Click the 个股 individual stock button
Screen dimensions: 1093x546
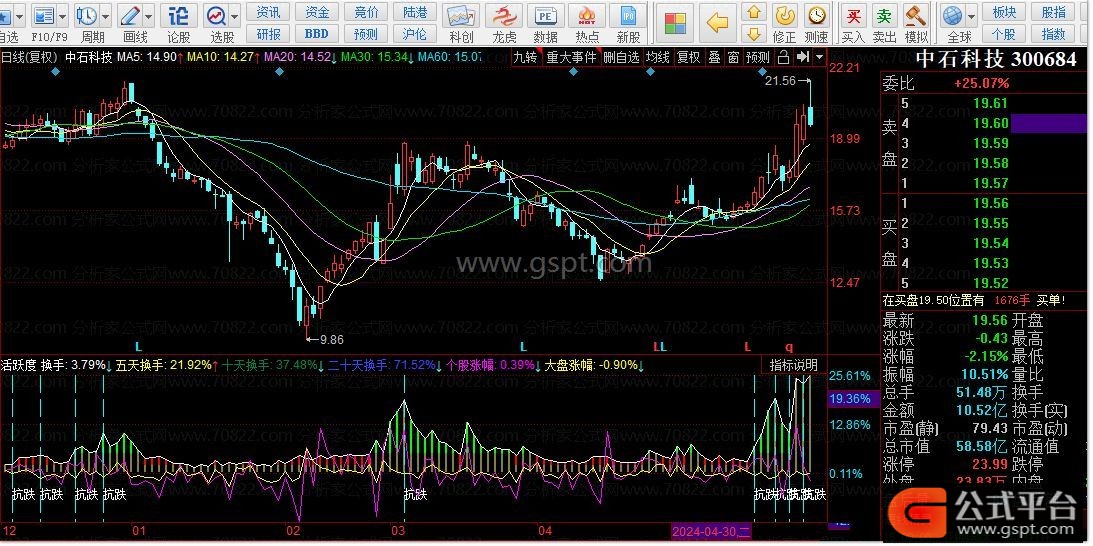(x=1004, y=33)
